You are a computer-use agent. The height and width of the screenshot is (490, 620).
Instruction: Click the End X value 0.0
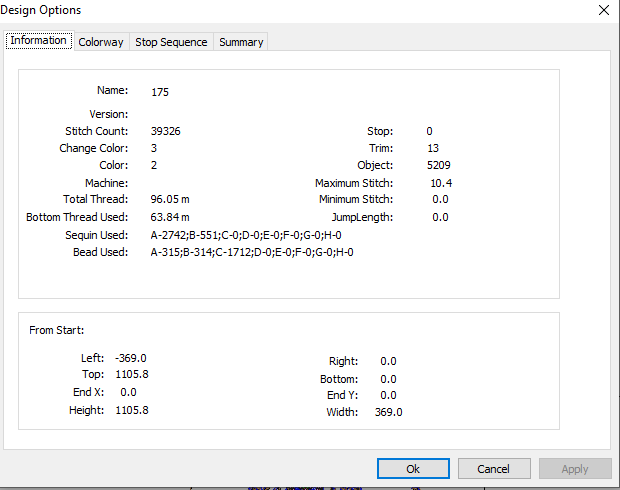point(128,392)
